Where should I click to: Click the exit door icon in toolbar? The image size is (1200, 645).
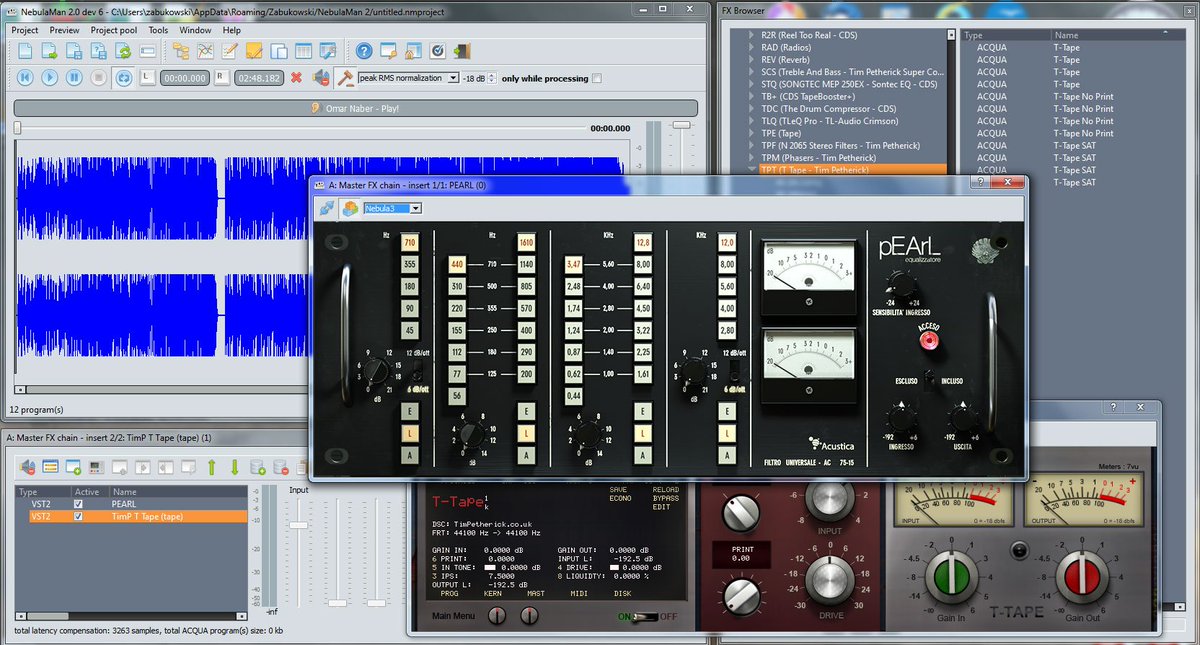pyautogui.click(x=461, y=50)
